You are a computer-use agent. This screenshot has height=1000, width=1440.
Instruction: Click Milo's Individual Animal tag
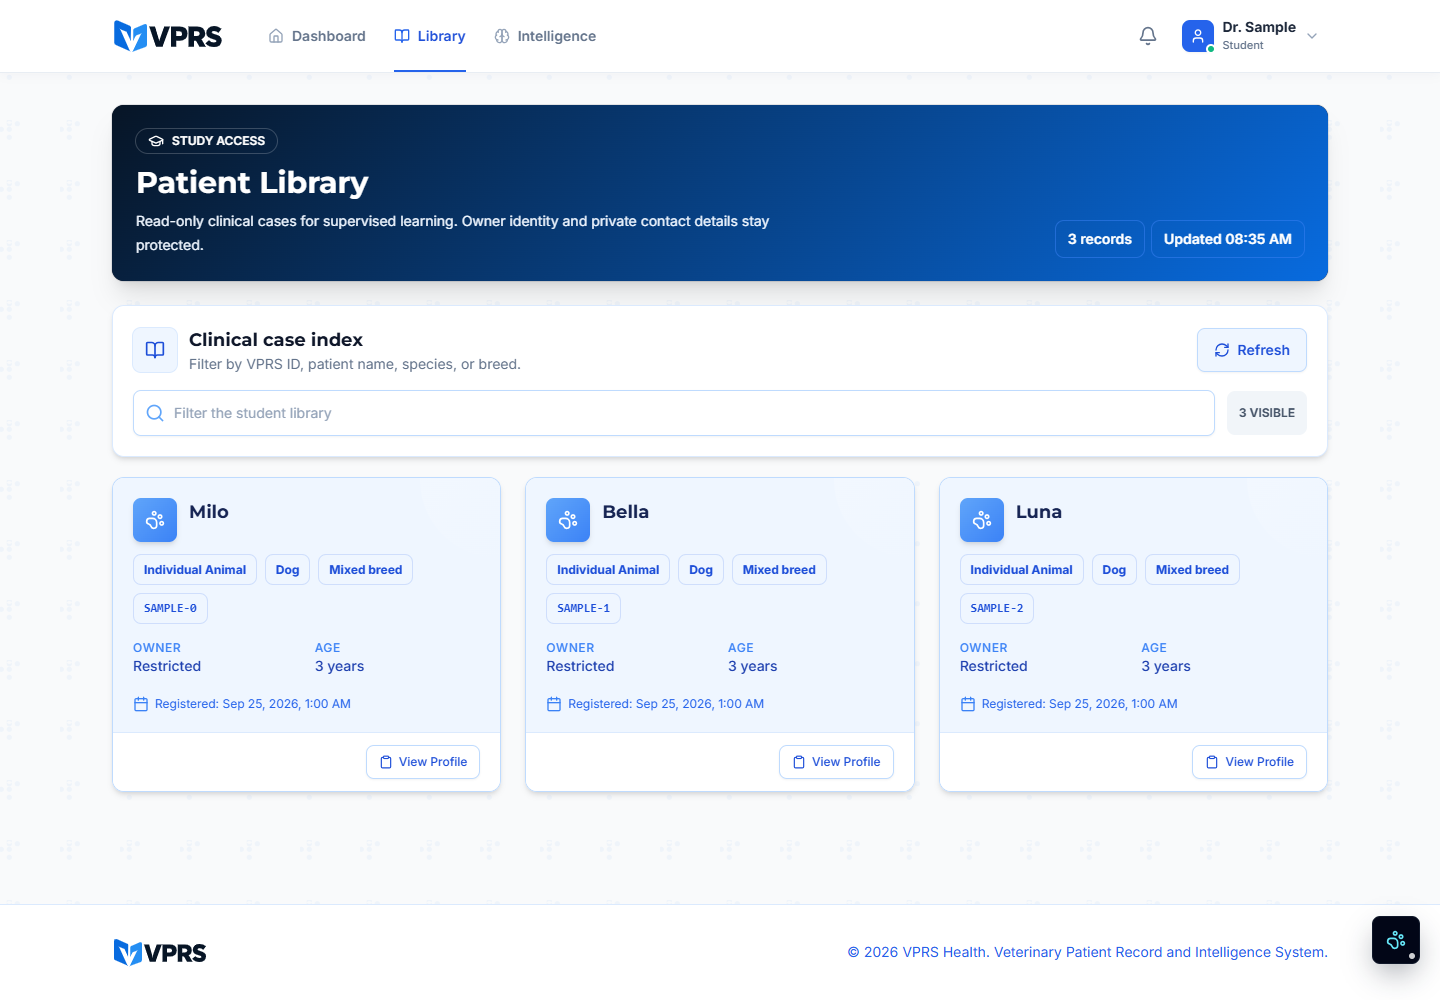coord(195,570)
